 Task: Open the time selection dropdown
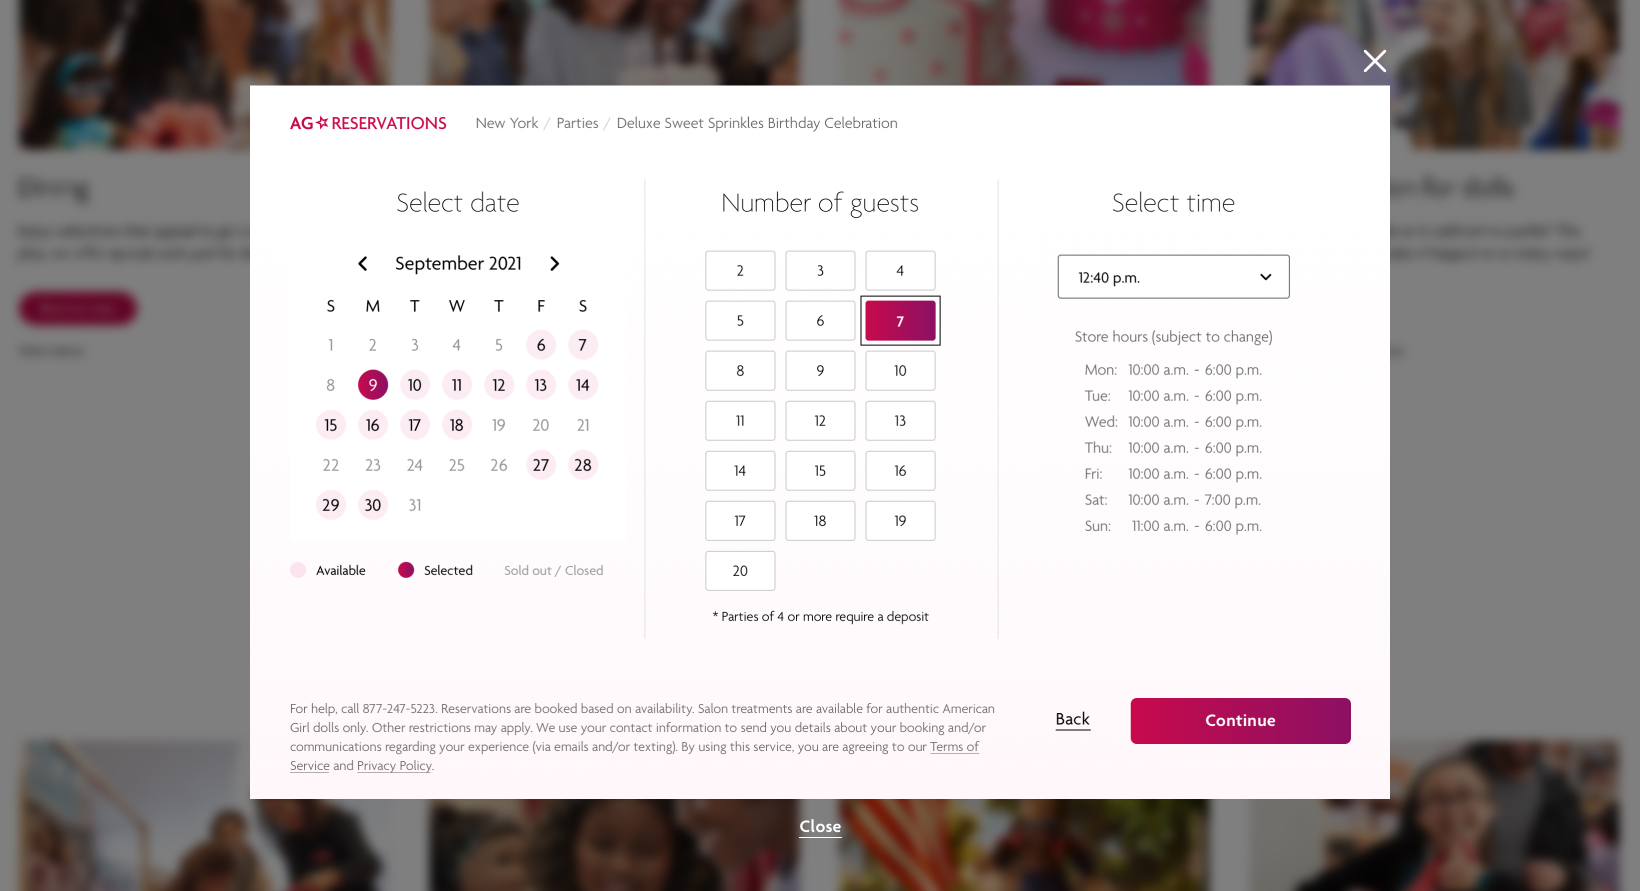click(1173, 277)
